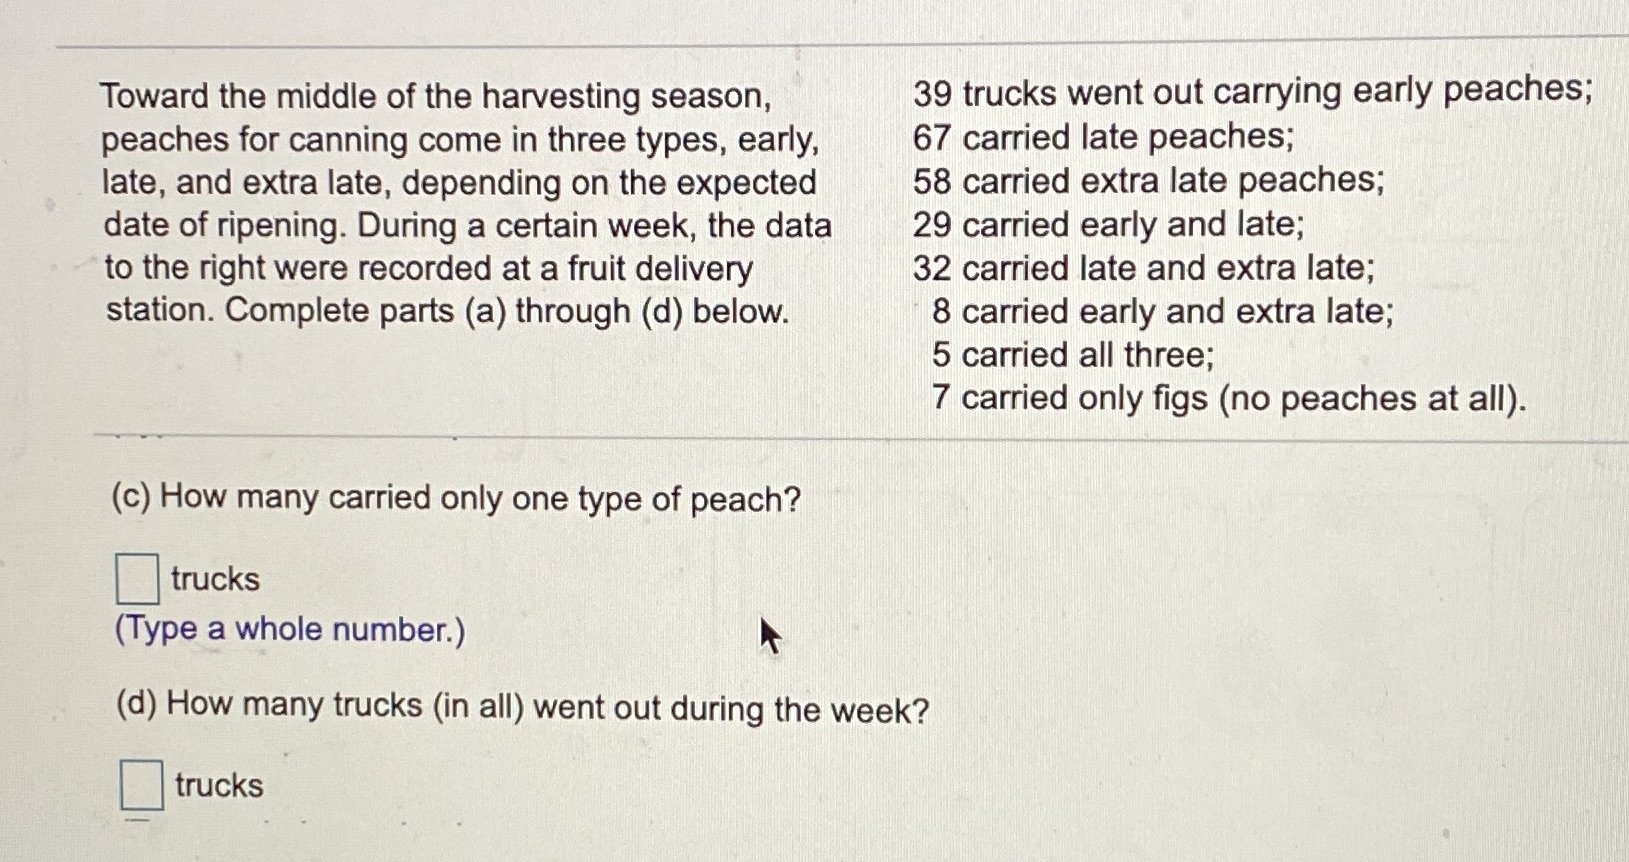Click the line "32 carried late and extra late"
The width and height of the screenshot is (1629, 862).
point(1142,268)
